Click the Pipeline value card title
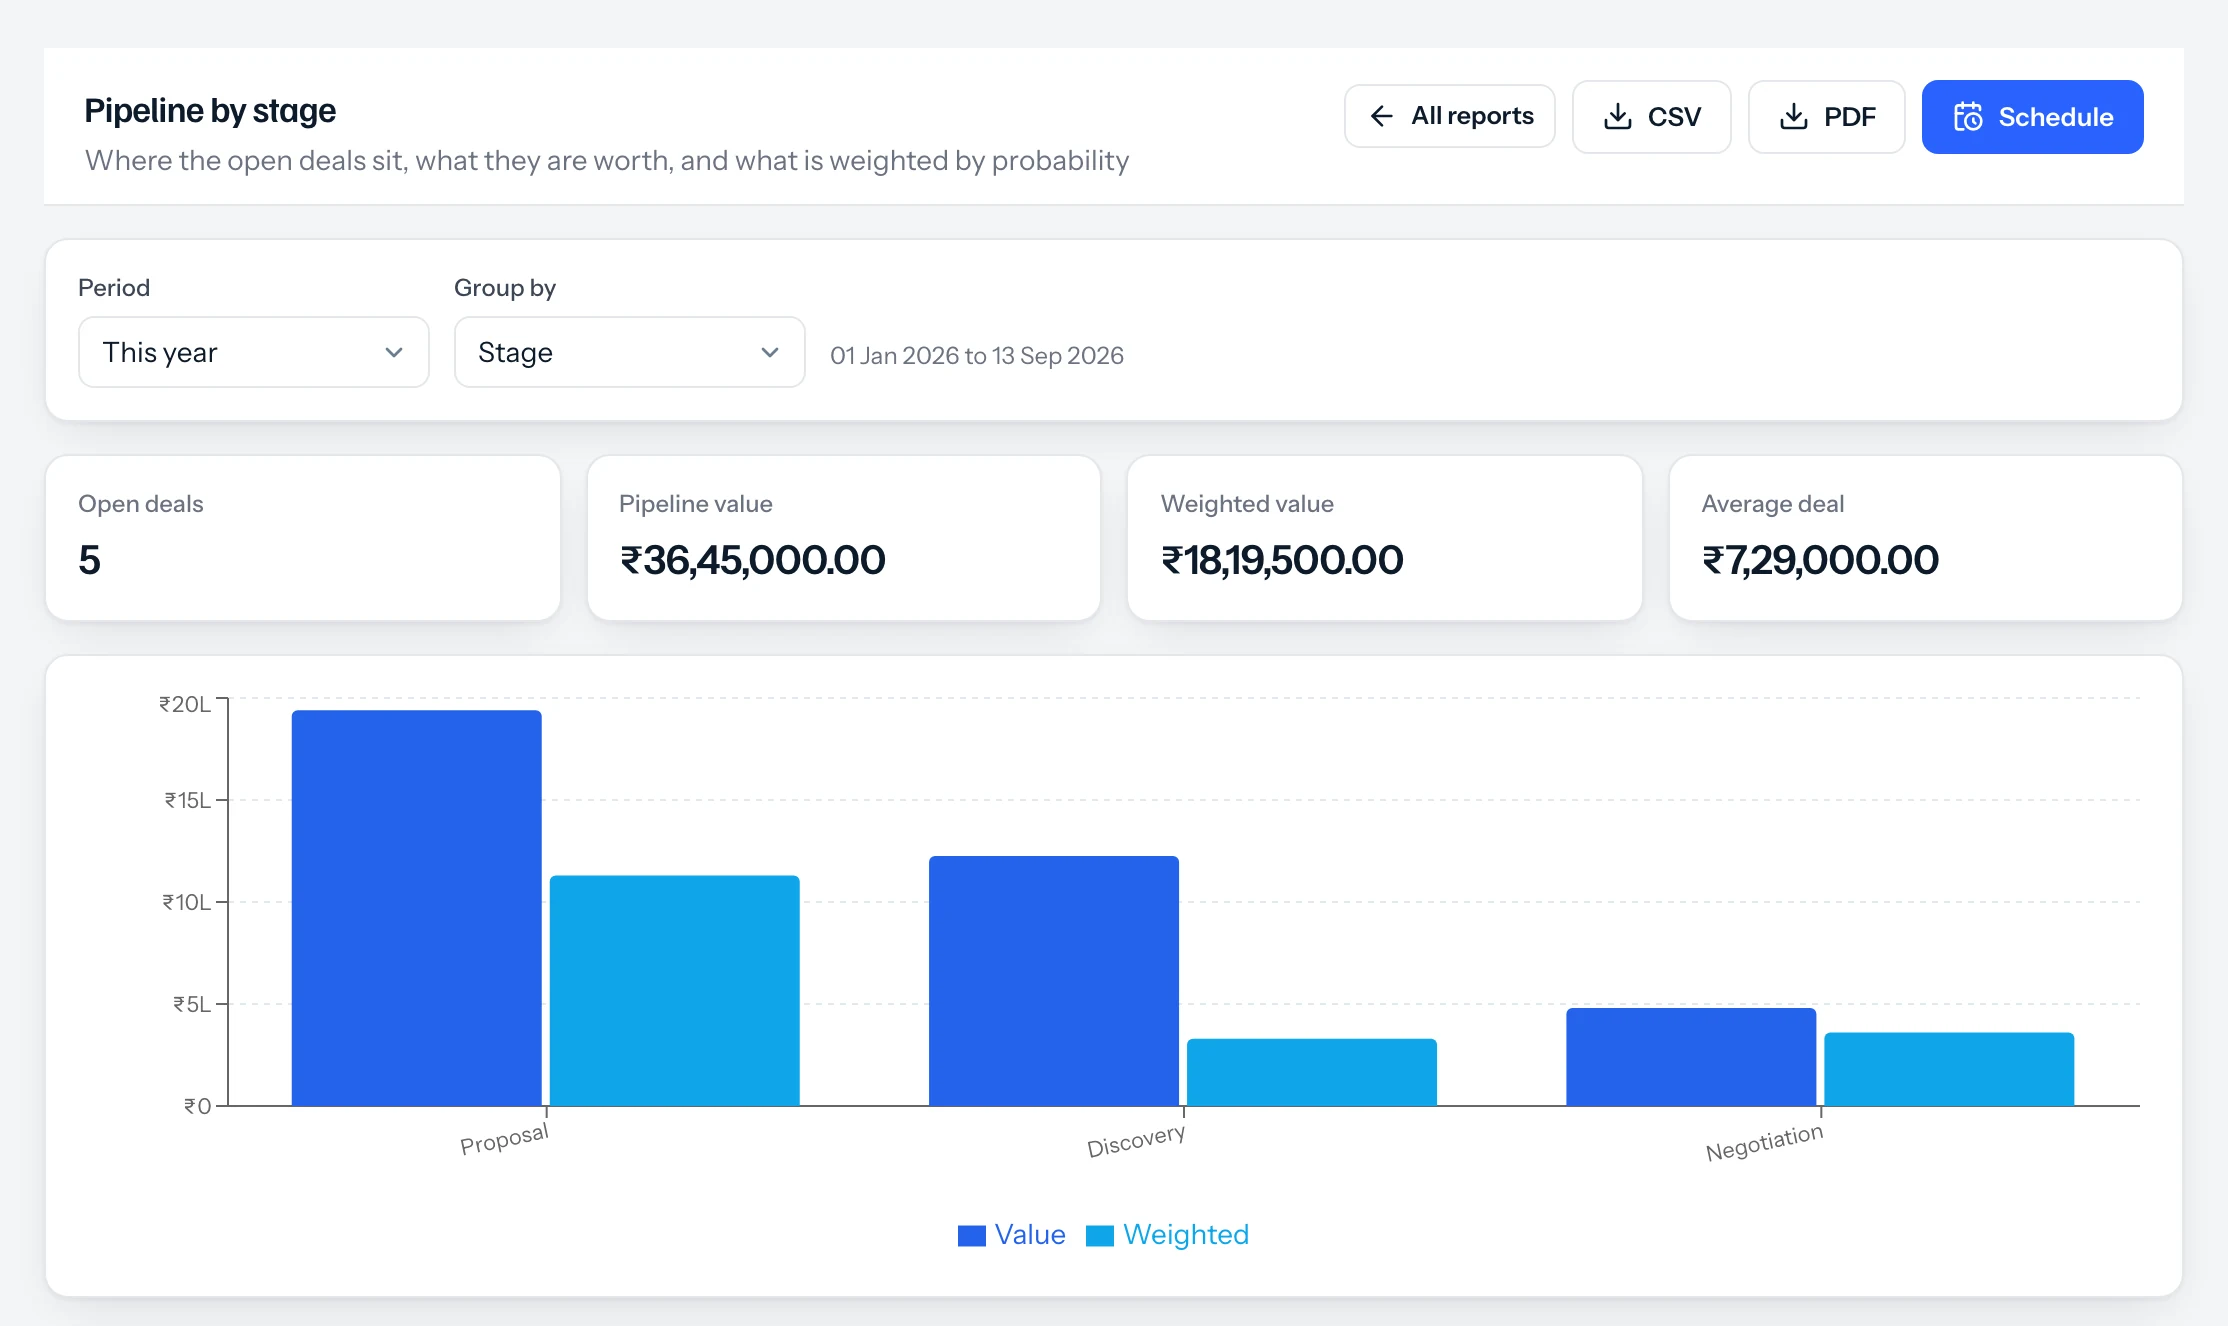This screenshot has height=1326, width=2228. [696, 504]
